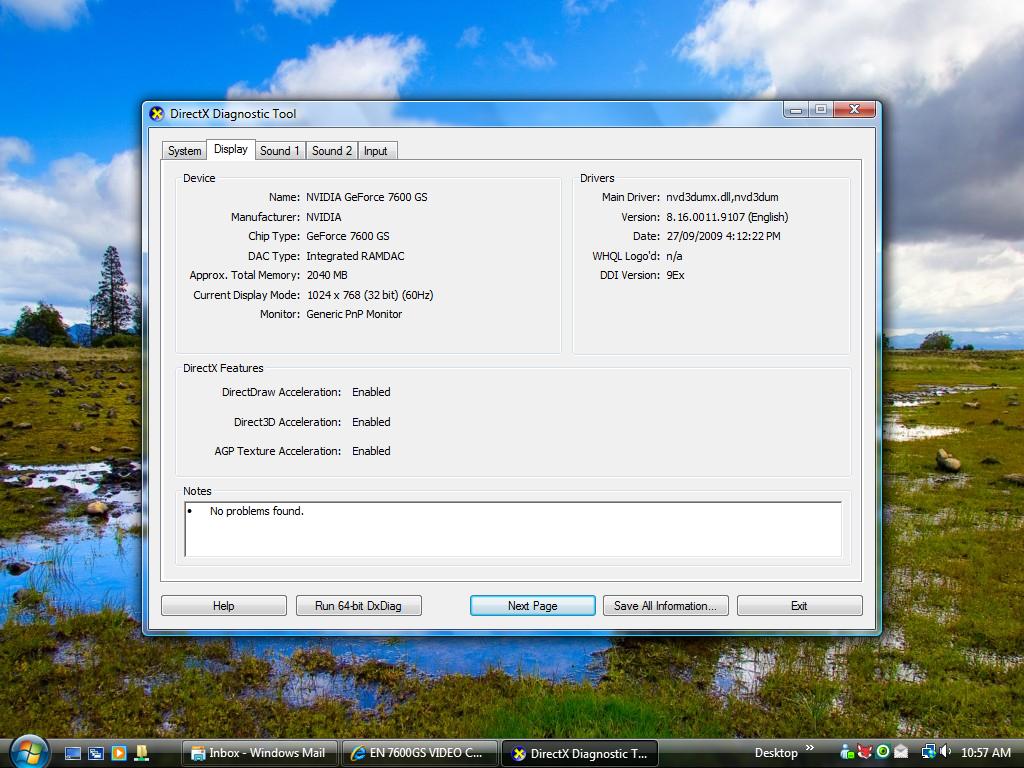This screenshot has height=768, width=1024.
Task: Click the Exit button
Action: [x=799, y=606]
